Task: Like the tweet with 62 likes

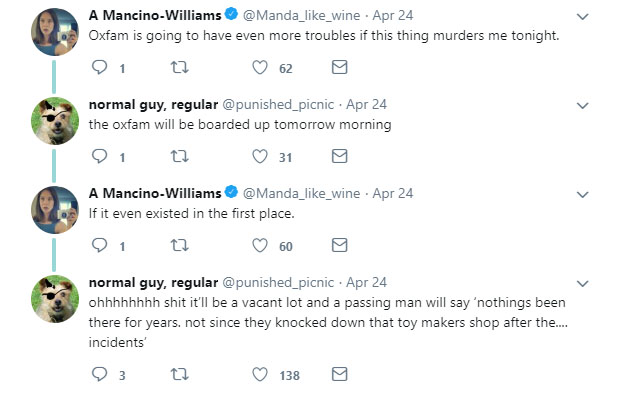Action: (x=261, y=68)
